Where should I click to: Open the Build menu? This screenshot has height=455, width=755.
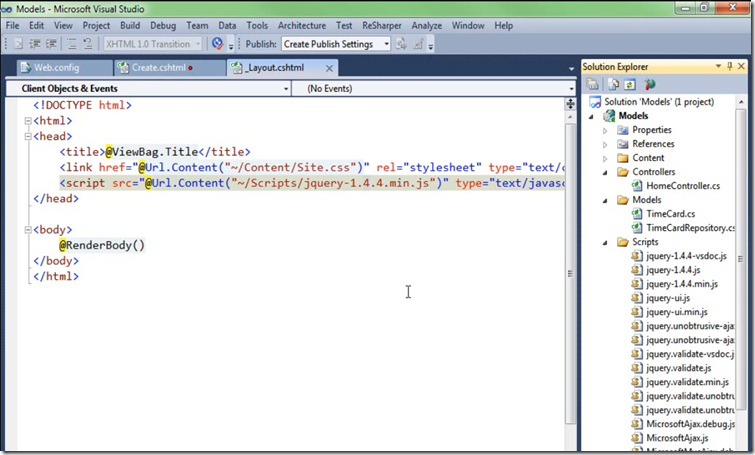coord(130,26)
